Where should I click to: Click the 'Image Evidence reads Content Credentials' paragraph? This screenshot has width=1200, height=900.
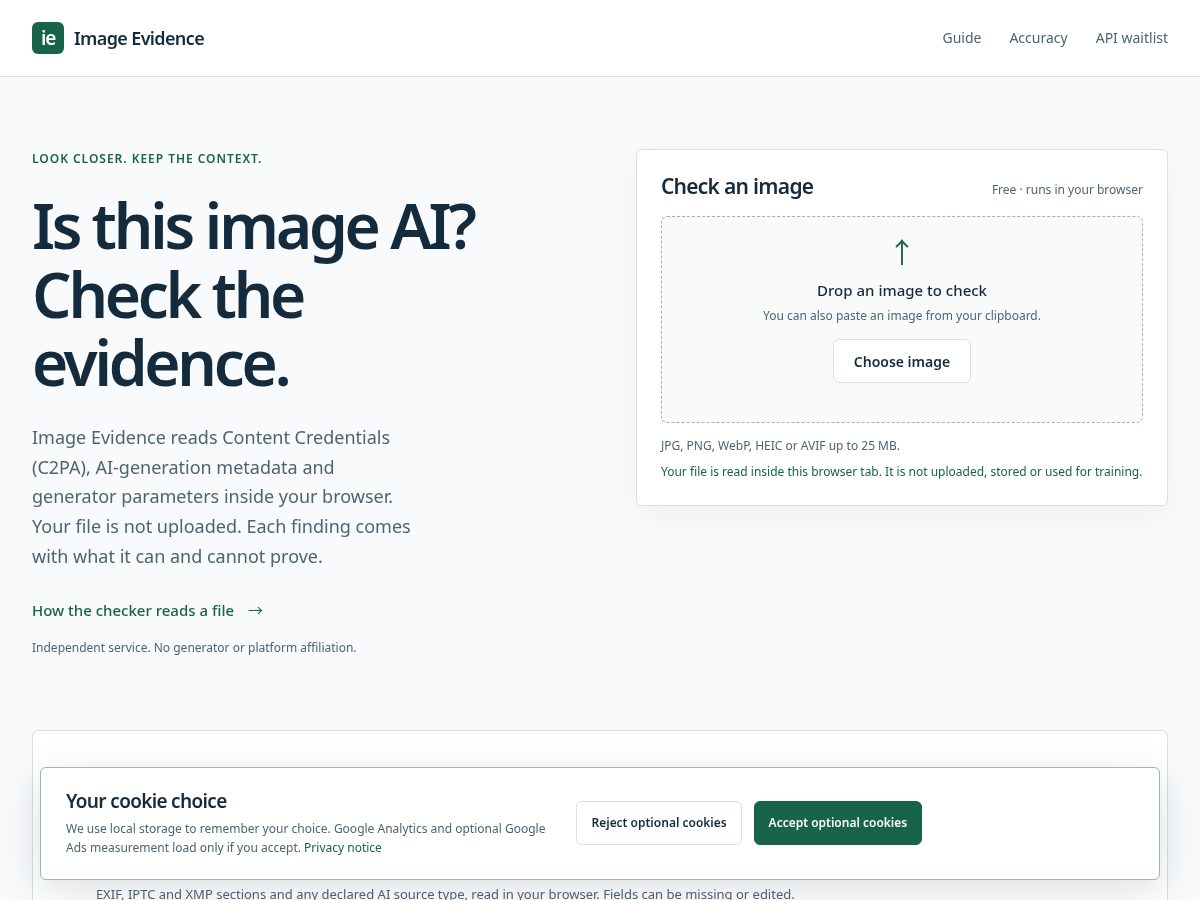click(221, 497)
